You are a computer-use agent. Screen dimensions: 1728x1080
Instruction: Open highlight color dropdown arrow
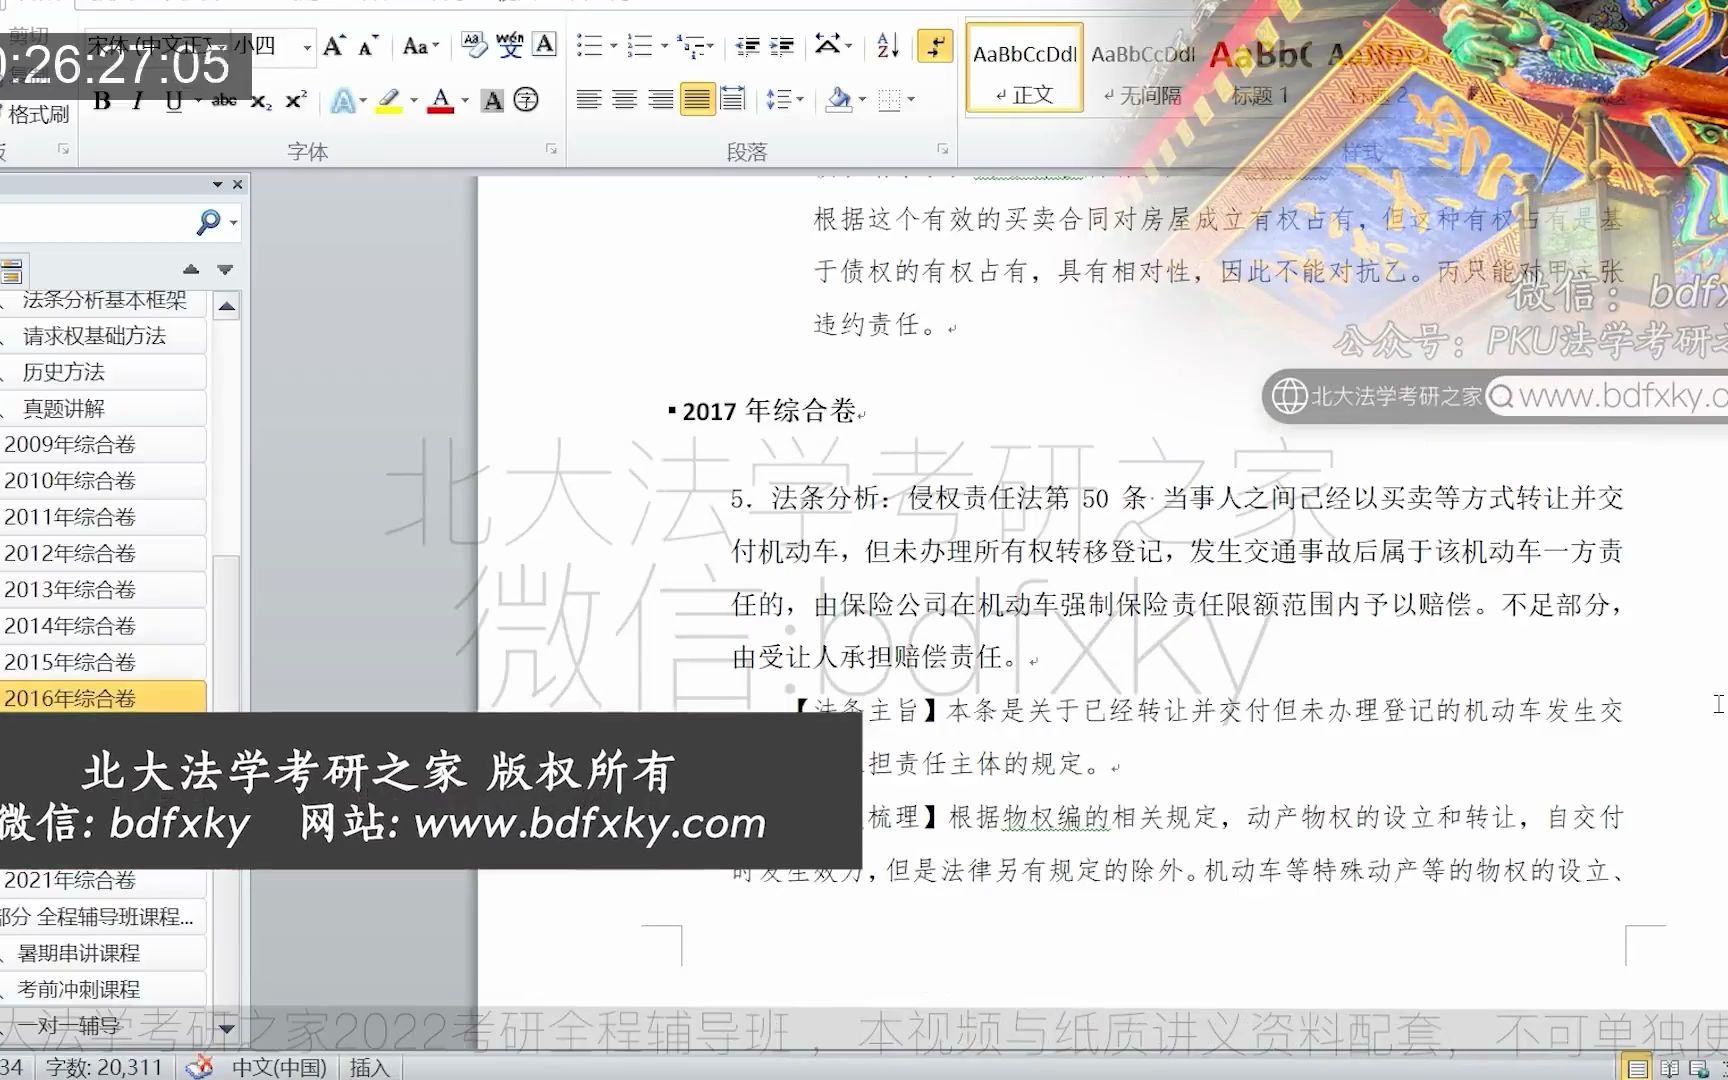click(x=413, y=101)
